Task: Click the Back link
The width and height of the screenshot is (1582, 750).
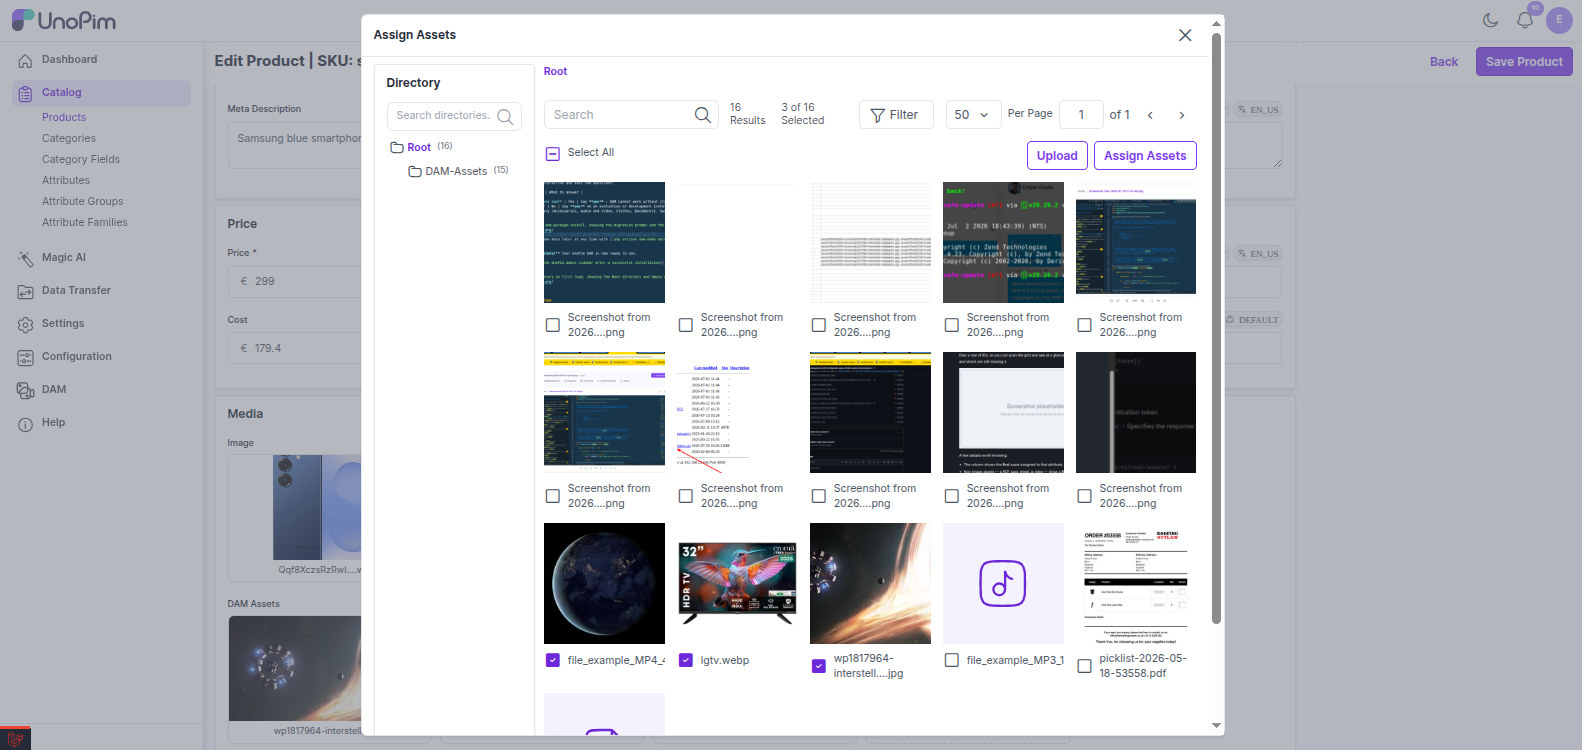Action: (x=1443, y=62)
